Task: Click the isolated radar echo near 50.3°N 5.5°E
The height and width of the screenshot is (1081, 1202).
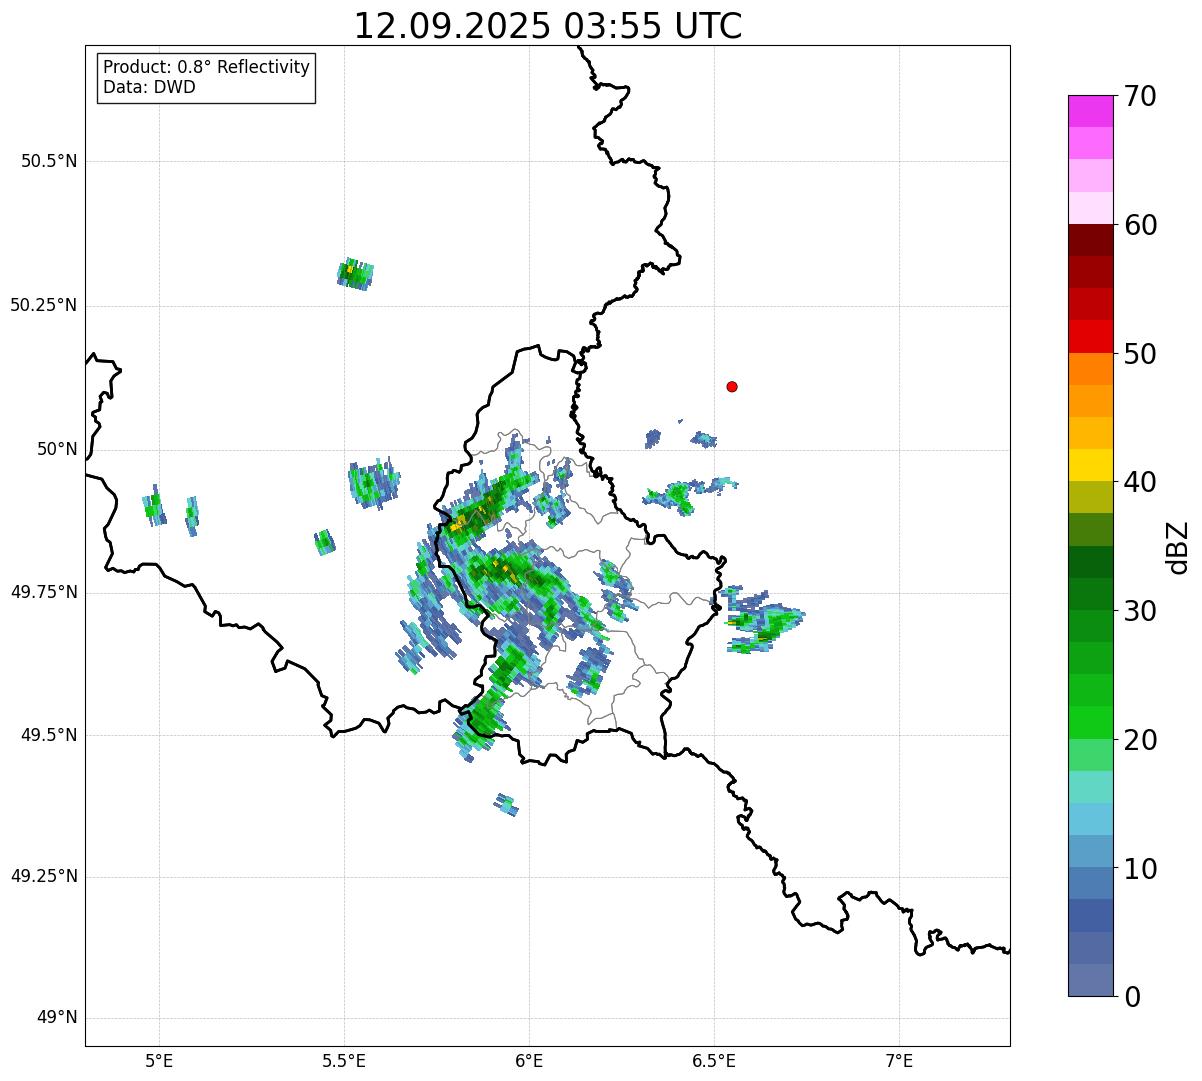Action: pyautogui.click(x=355, y=273)
